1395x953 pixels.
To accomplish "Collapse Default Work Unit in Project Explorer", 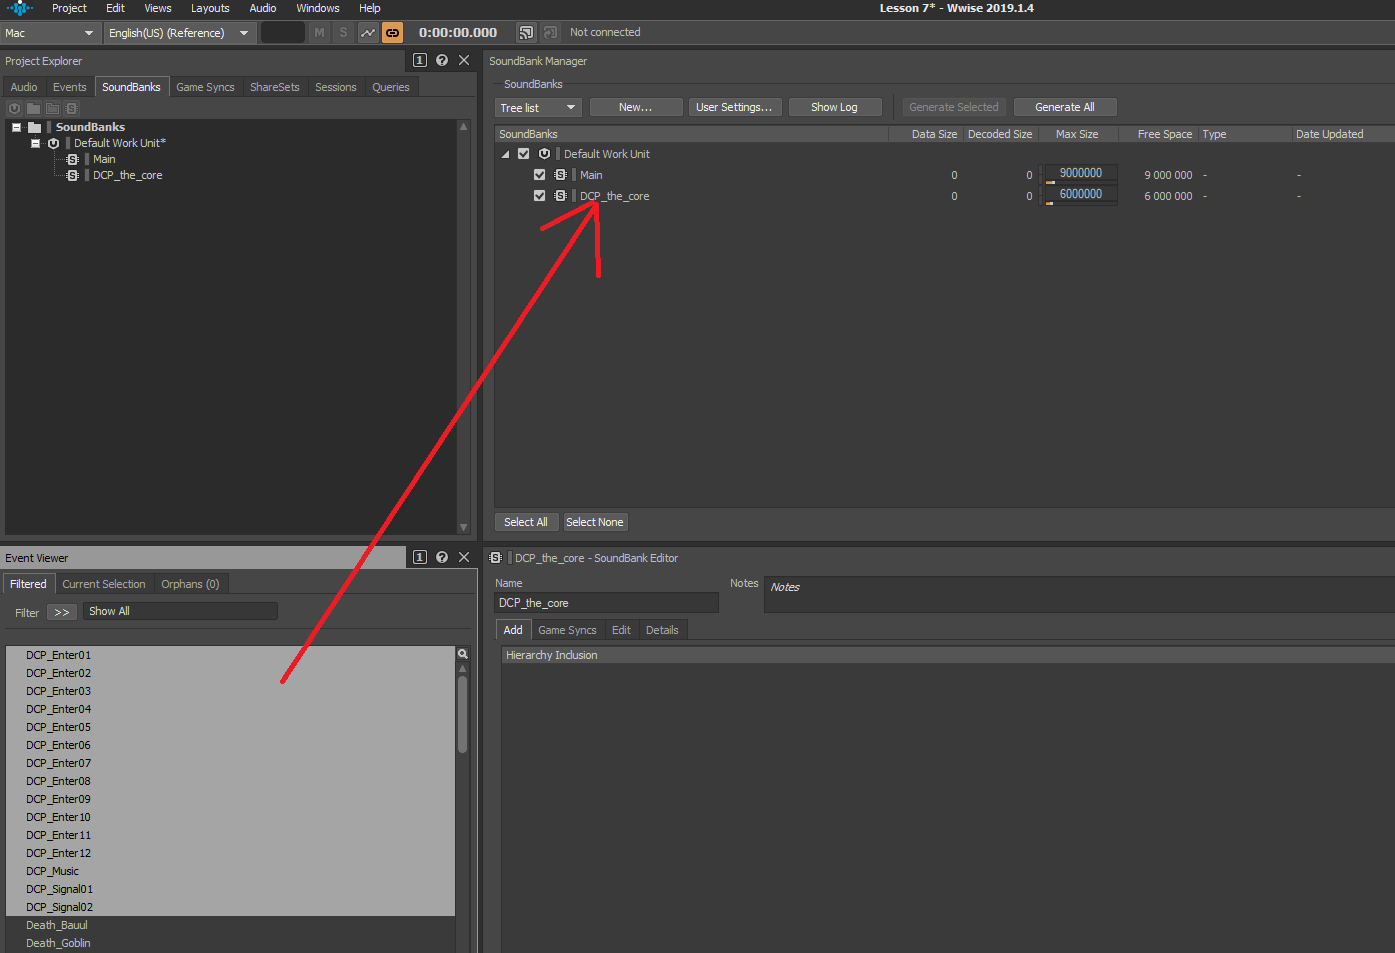I will pyautogui.click(x=36, y=143).
